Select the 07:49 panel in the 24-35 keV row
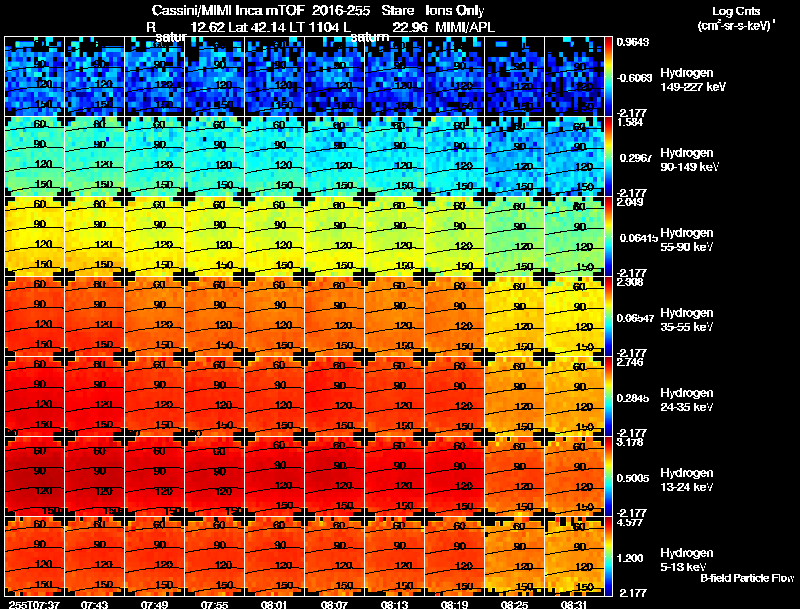 click(155, 396)
